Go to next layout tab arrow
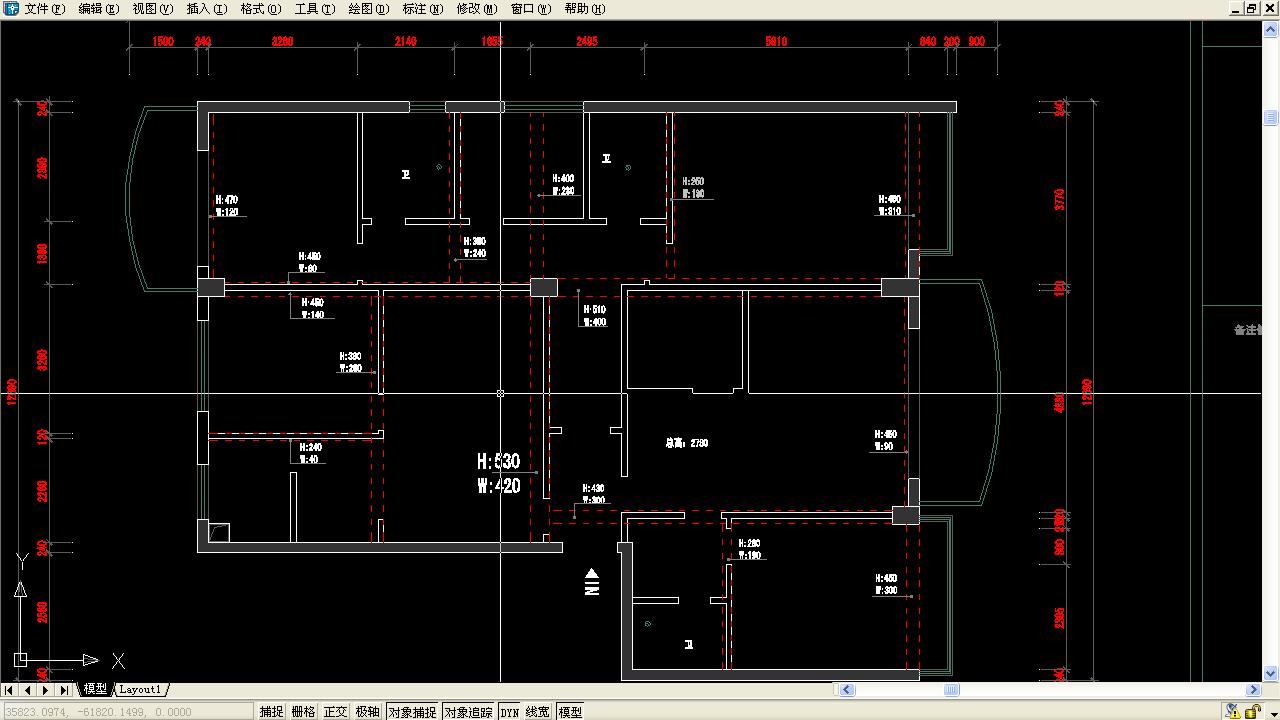 coord(46,690)
